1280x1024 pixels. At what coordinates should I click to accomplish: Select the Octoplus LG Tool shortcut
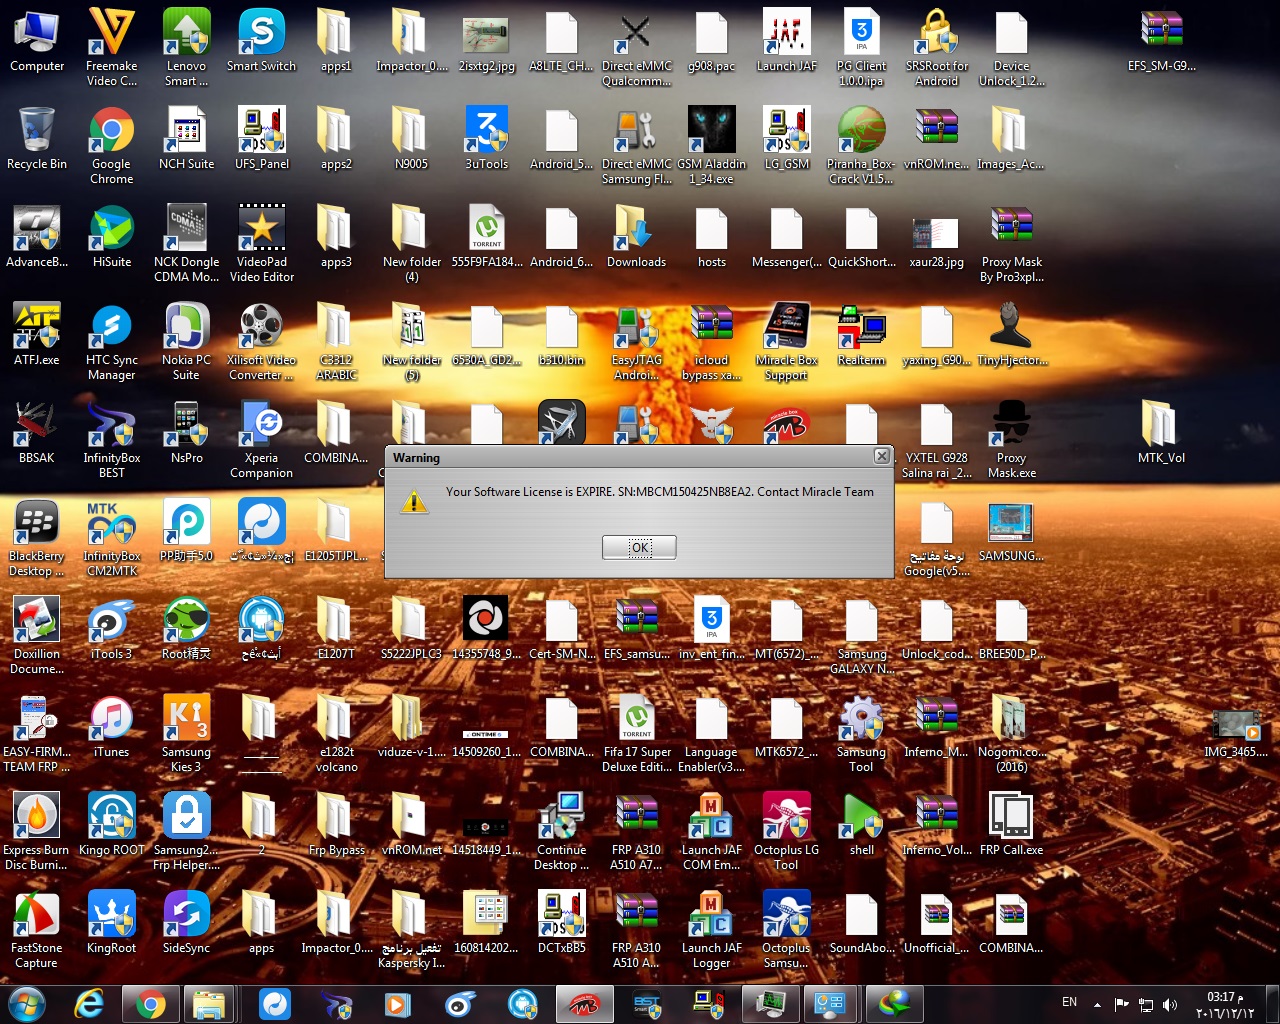click(x=787, y=832)
